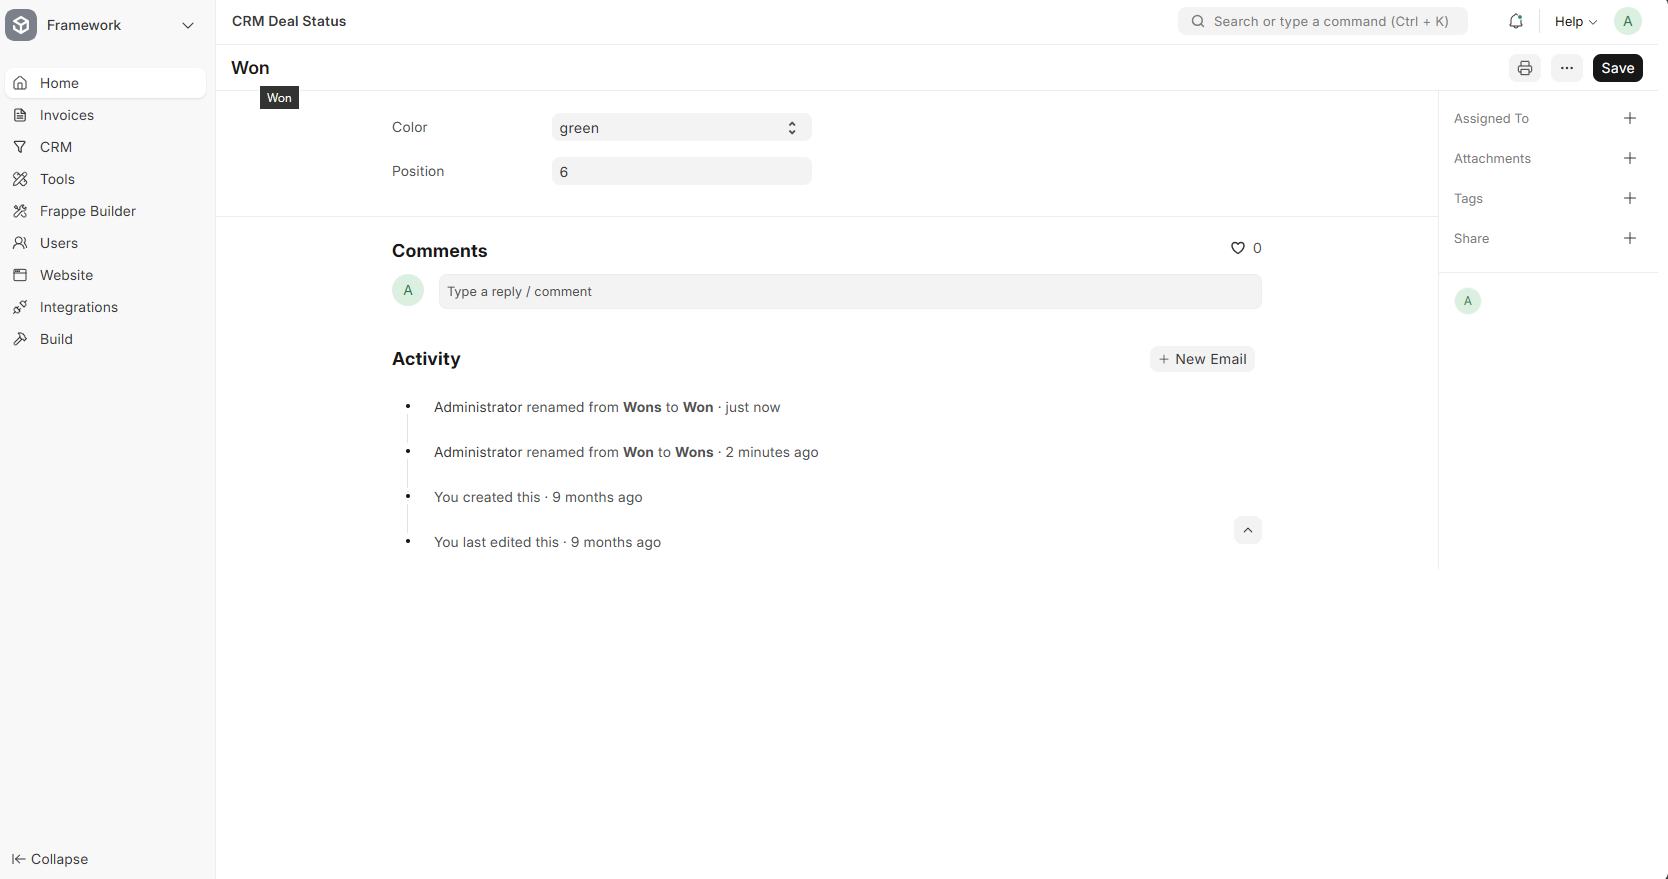1668x879 pixels.
Task: Add a tag using the plus icon
Action: 1629,198
